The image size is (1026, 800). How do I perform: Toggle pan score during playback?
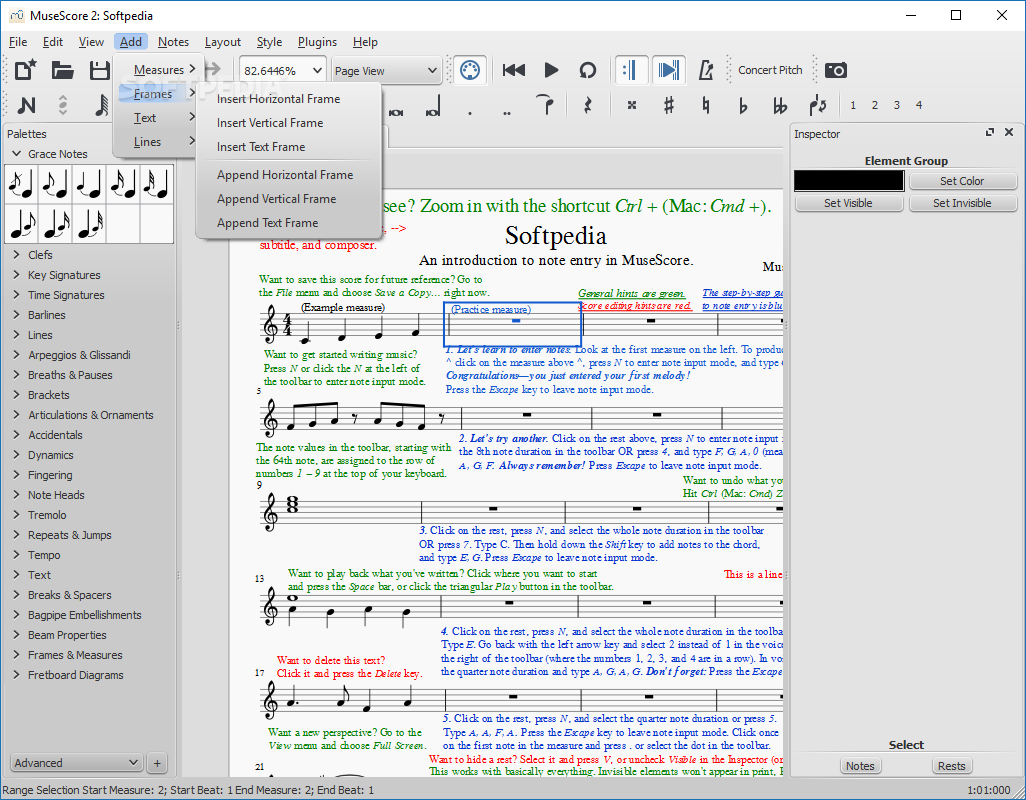(668, 70)
